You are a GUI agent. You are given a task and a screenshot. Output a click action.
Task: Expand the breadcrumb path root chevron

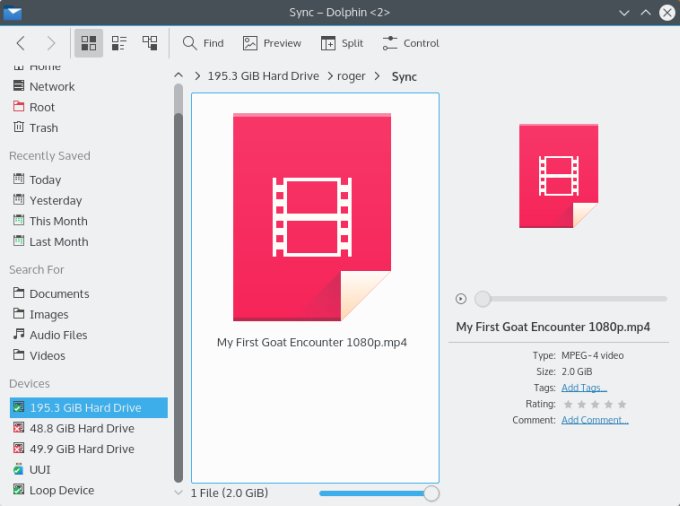[x=179, y=76]
